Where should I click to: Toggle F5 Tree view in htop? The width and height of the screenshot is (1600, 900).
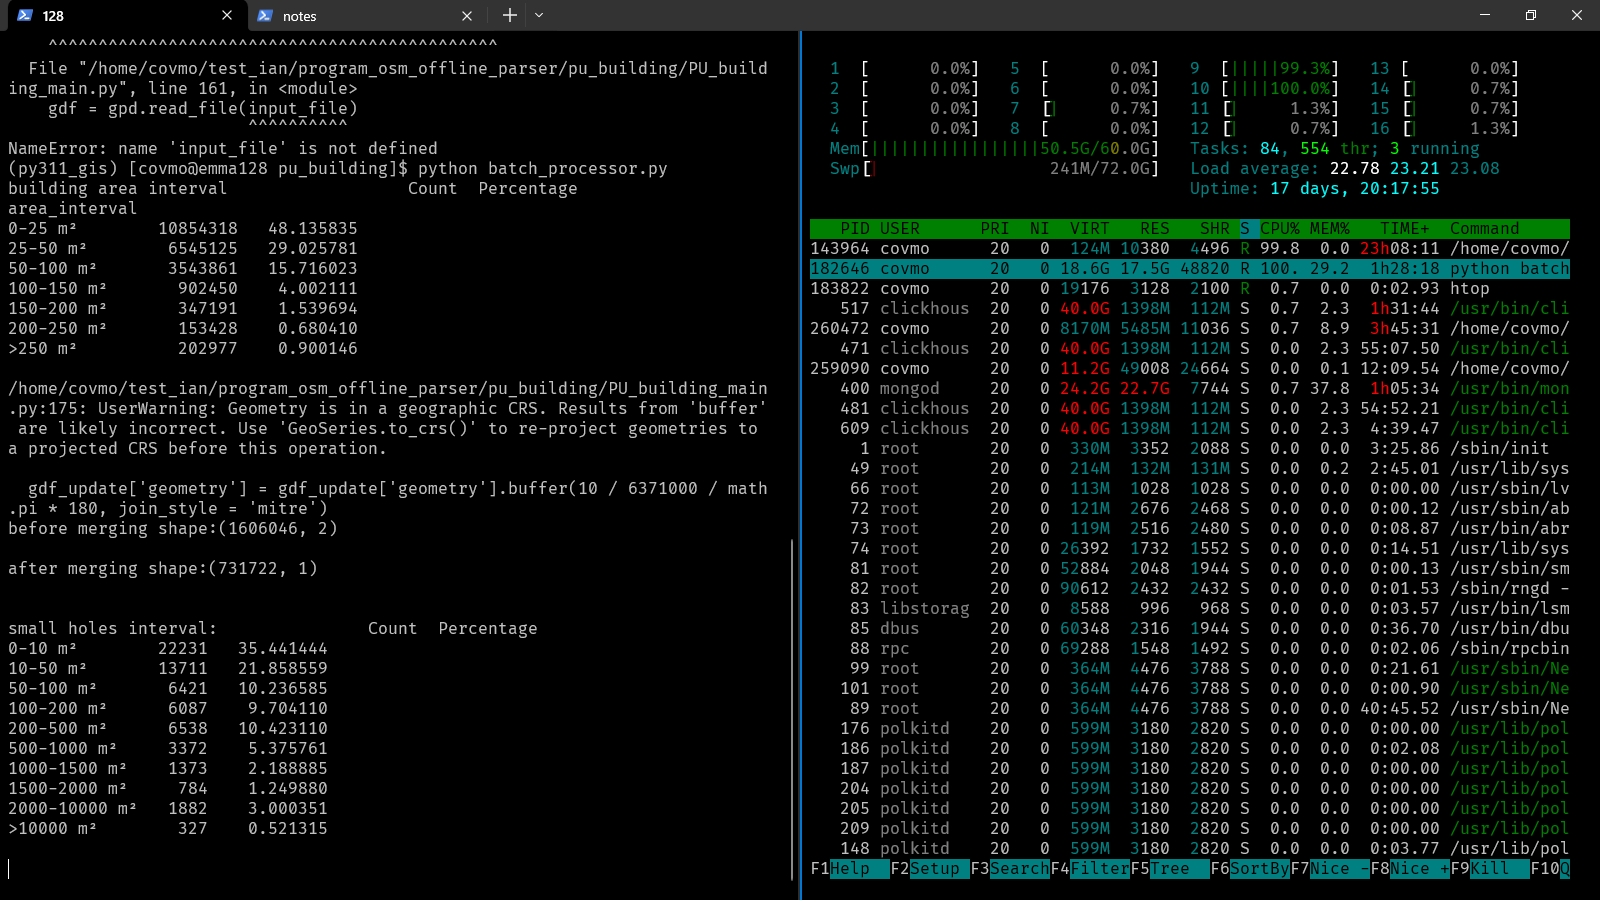(x=1170, y=869)
